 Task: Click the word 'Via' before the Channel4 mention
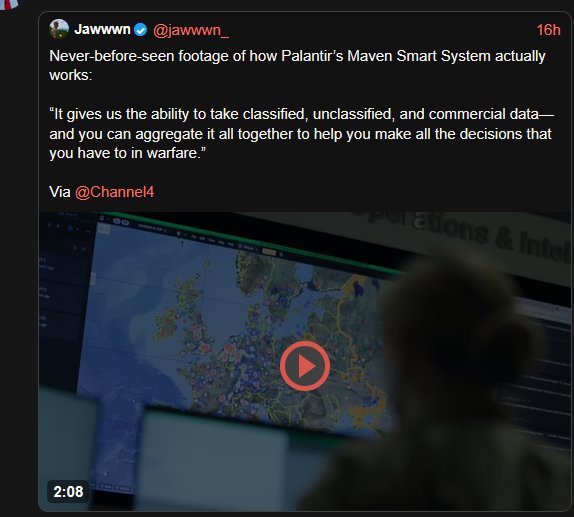(x=60, y=192)
